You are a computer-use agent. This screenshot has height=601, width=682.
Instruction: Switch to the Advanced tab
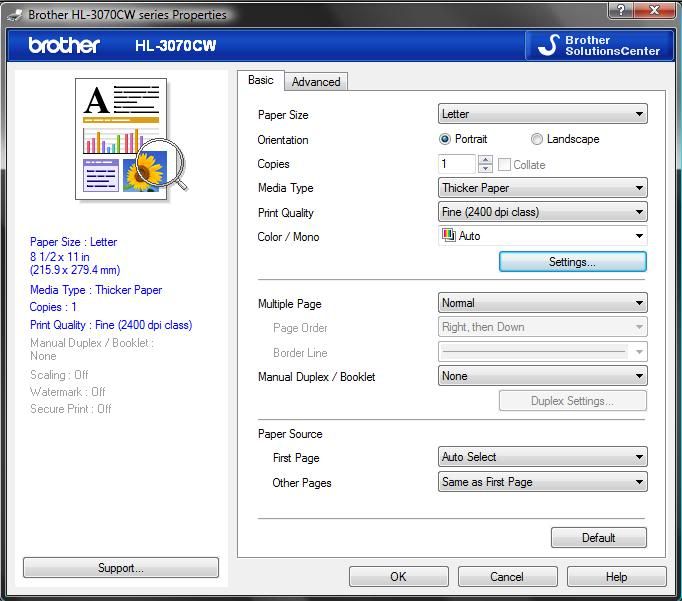point(316,82)
